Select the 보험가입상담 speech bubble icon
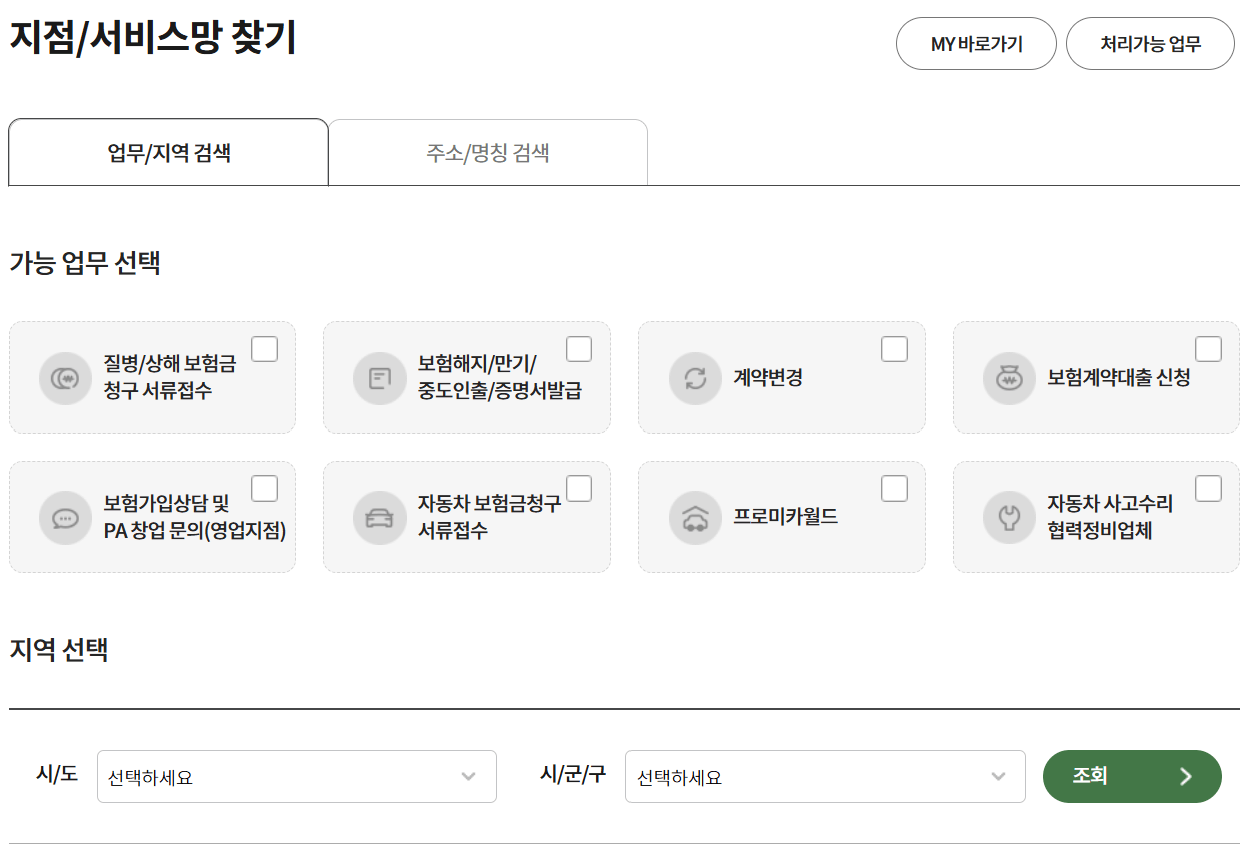1256x856 pixels. (x=65, y=517)
